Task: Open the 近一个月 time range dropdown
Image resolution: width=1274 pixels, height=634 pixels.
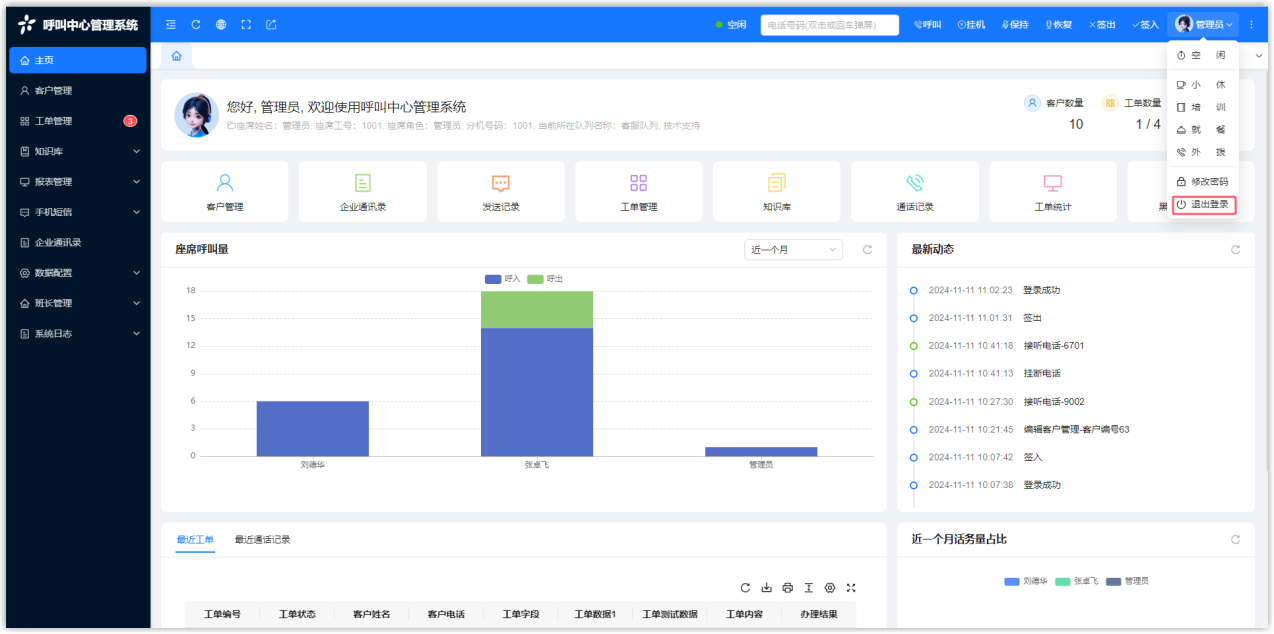Action: click(793, 250)
